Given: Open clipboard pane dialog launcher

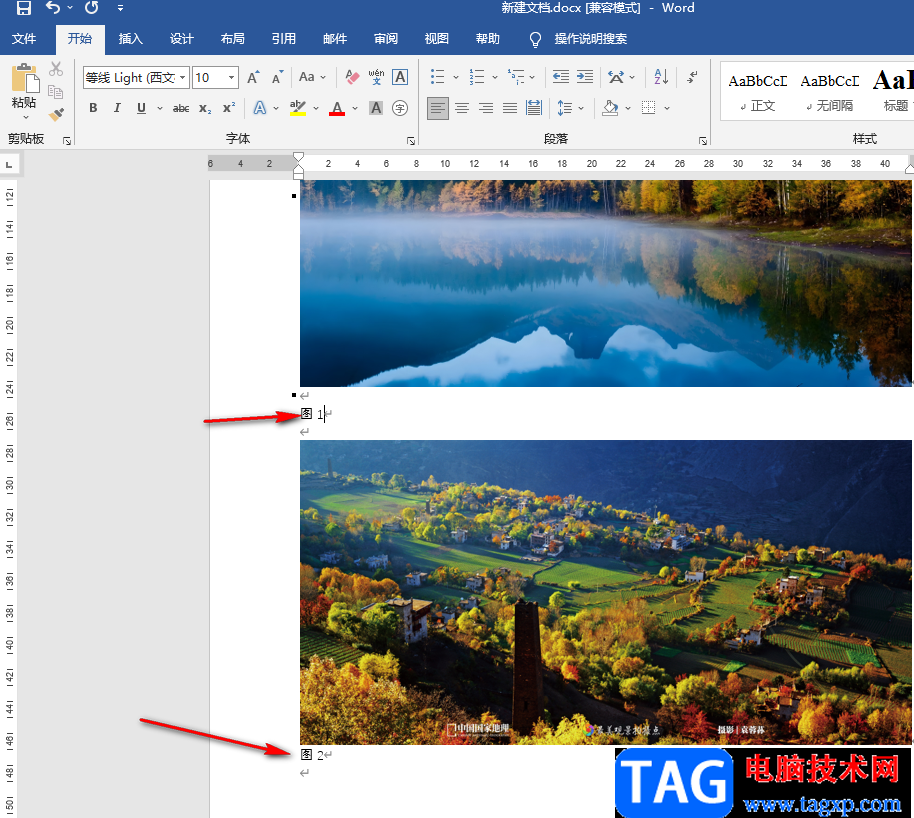Looking at the screenshot, I should (x=67, y=141).
